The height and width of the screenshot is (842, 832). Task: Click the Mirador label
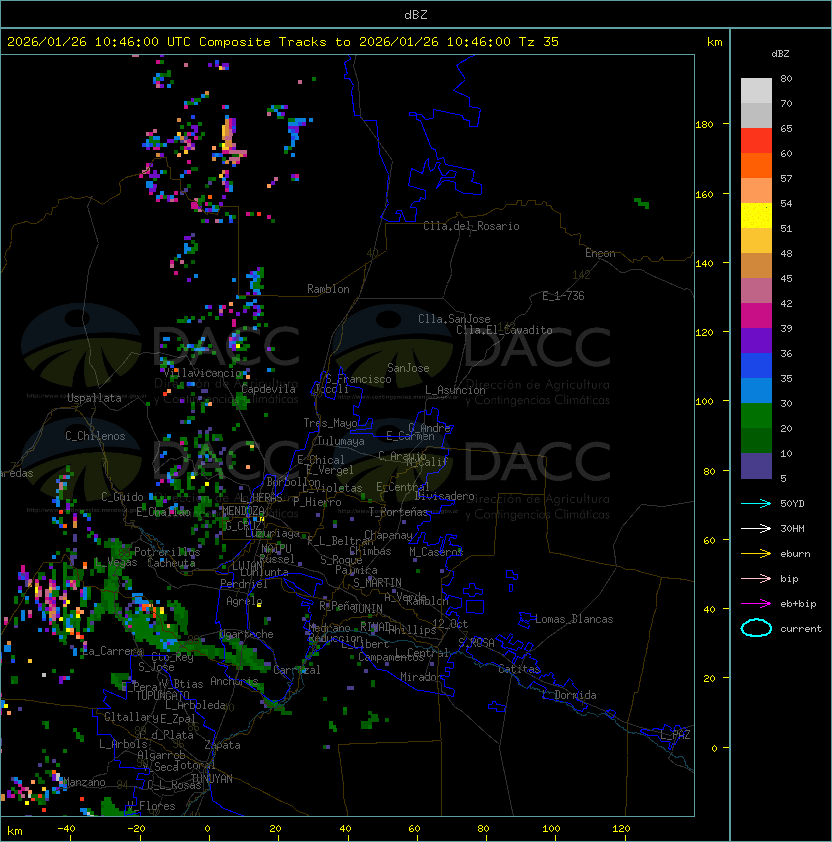(x=421, y=677)
